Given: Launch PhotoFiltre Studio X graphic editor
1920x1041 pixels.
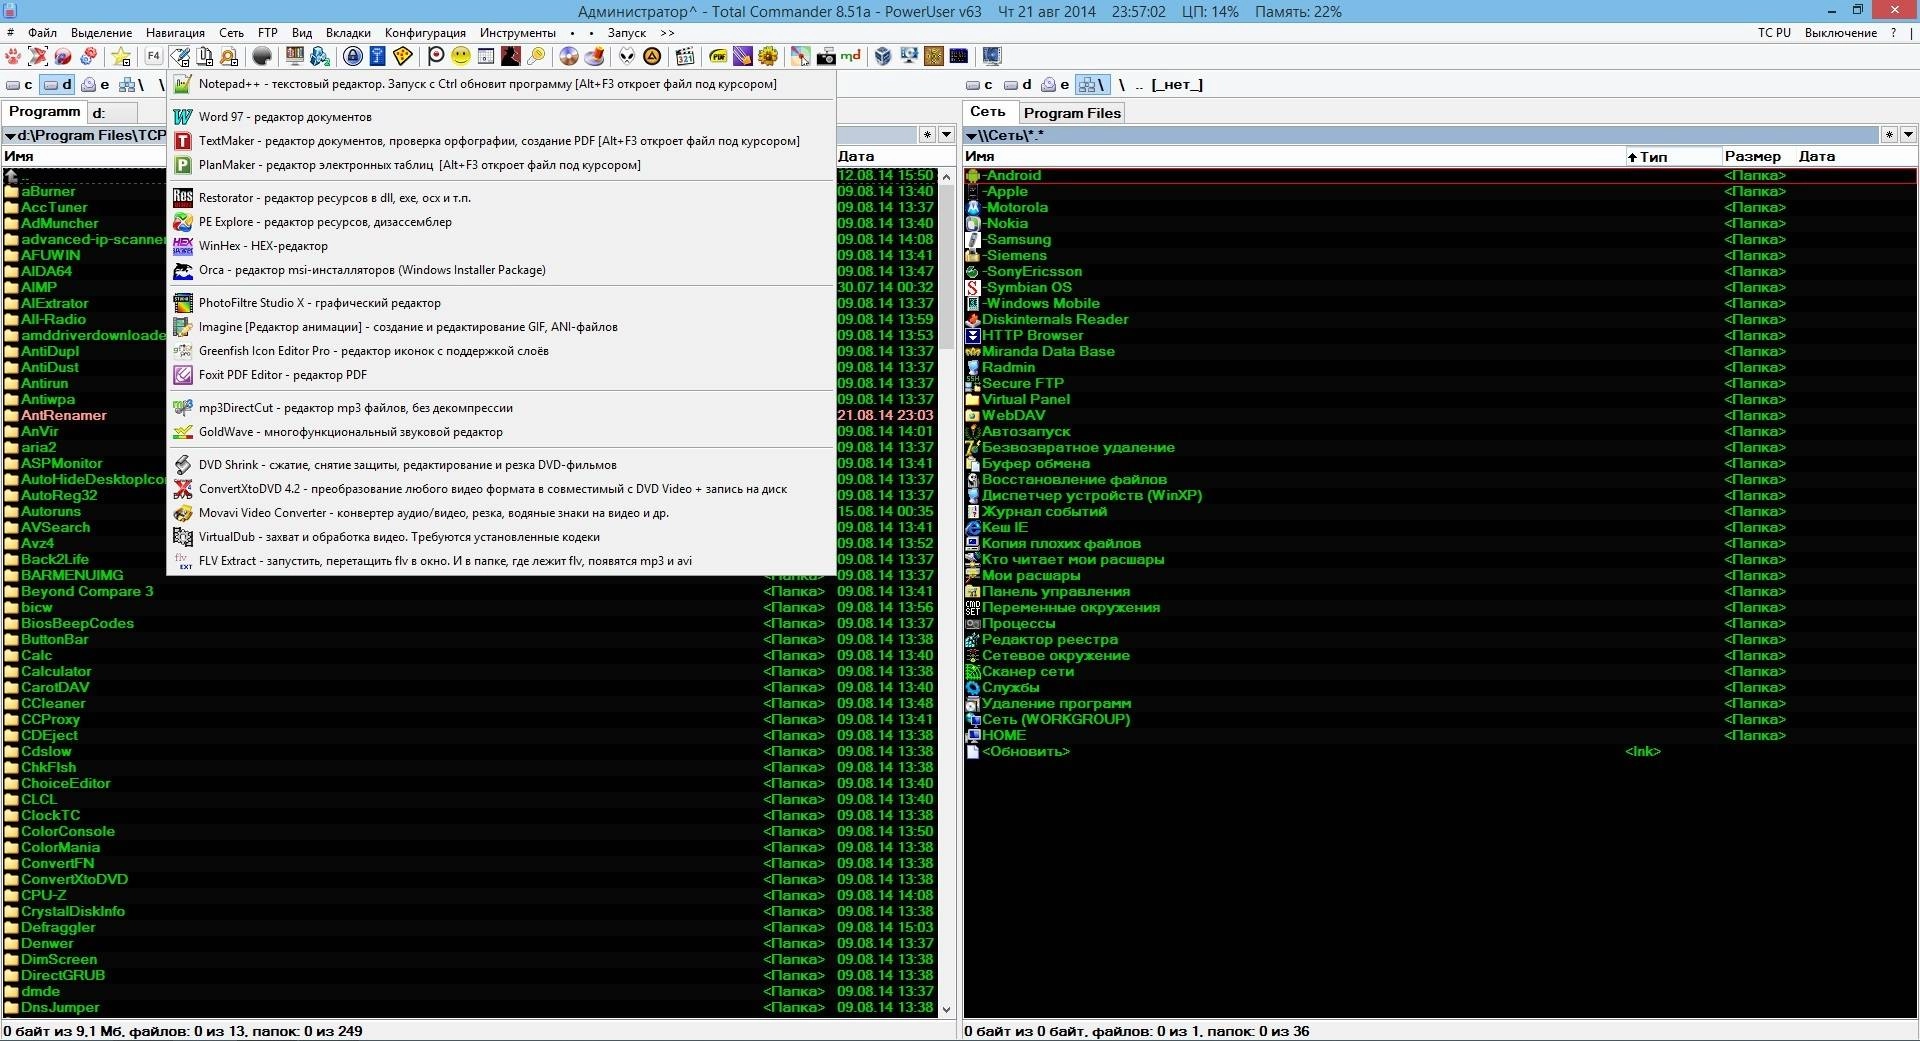Looking at the screenshot, I should click(501, 303).
